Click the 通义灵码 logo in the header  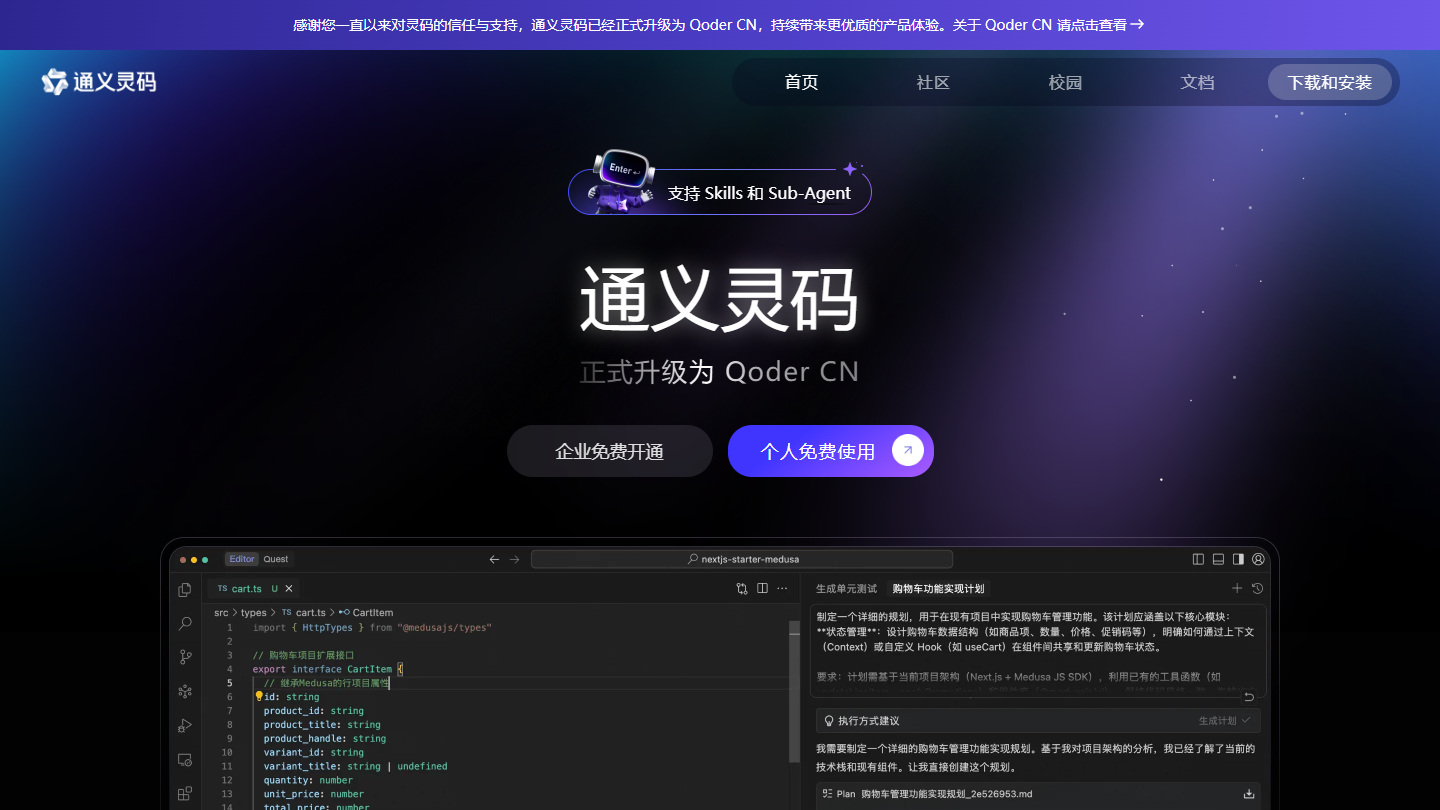point(99,82)
